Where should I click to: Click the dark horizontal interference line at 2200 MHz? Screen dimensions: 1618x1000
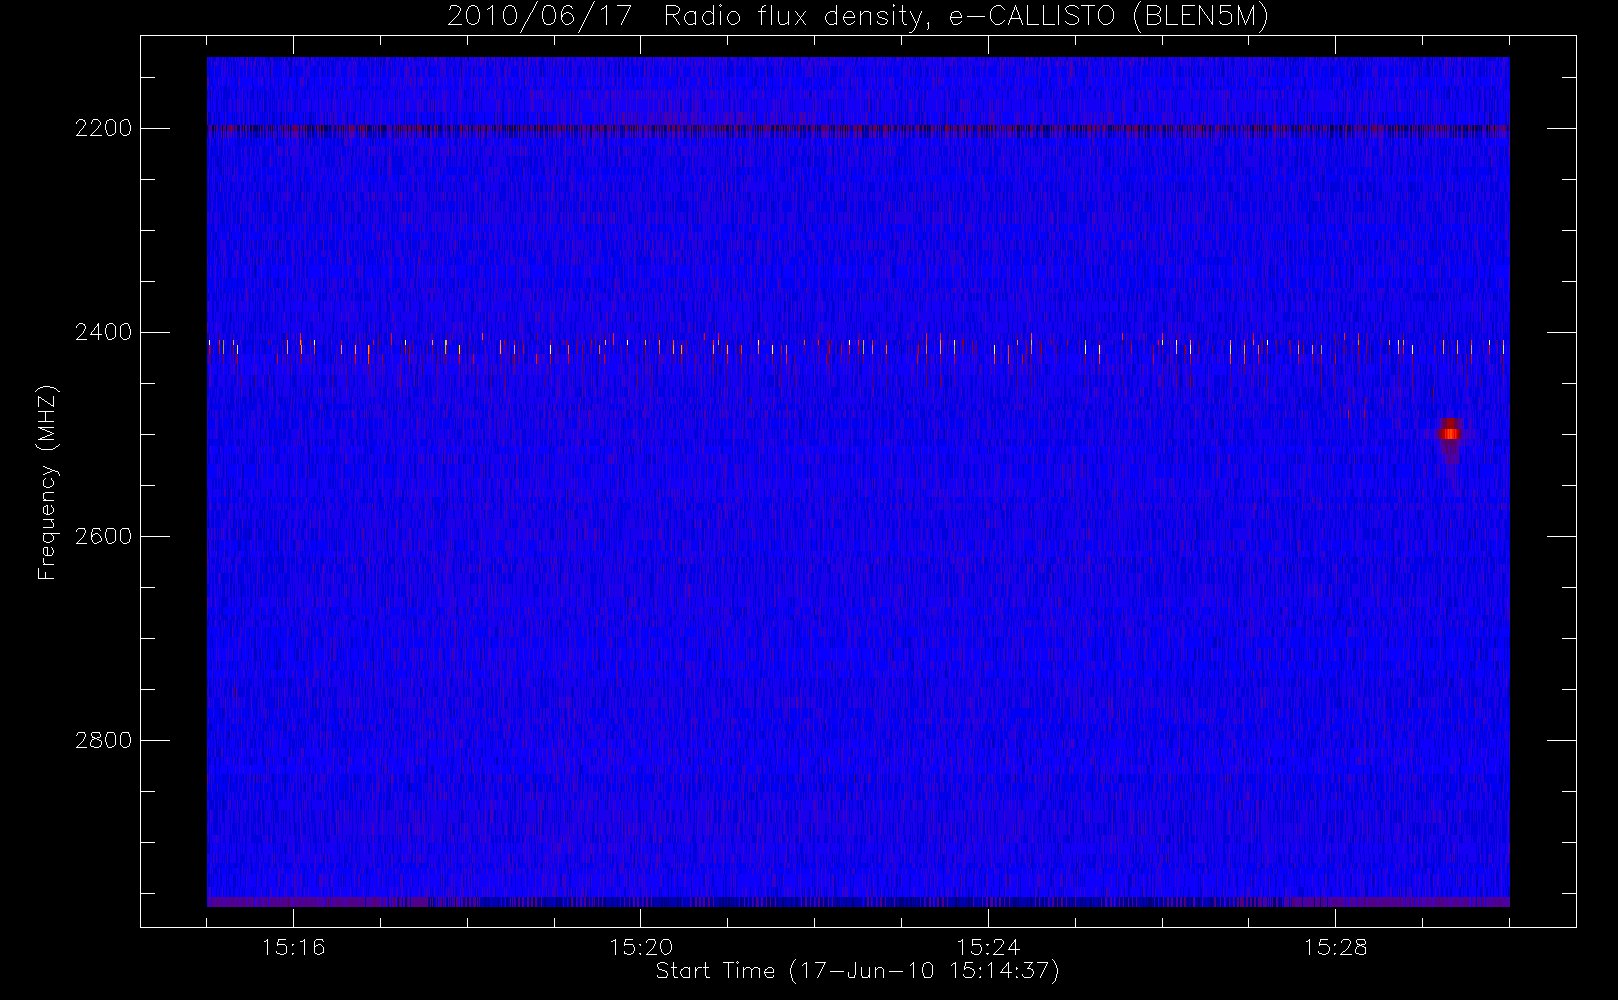coord(857,129)
